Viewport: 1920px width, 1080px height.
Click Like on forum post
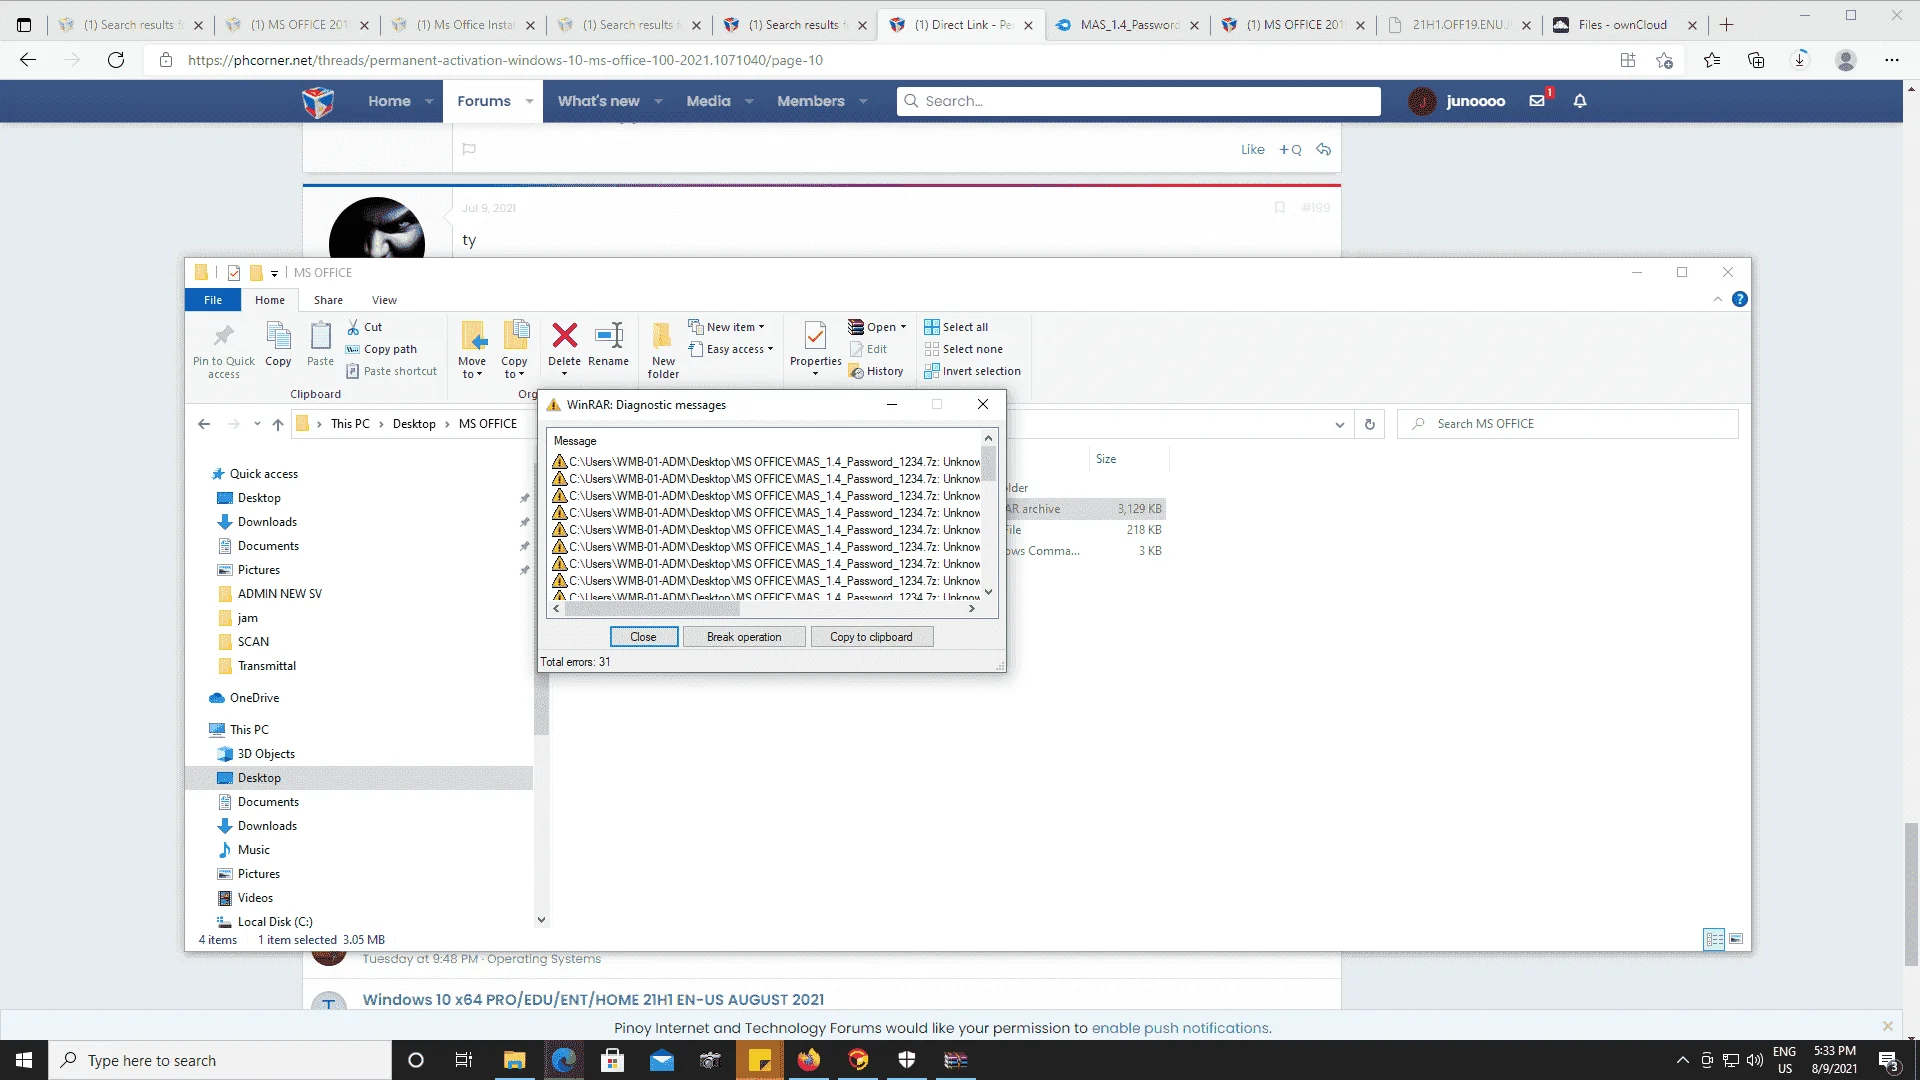1252,150
